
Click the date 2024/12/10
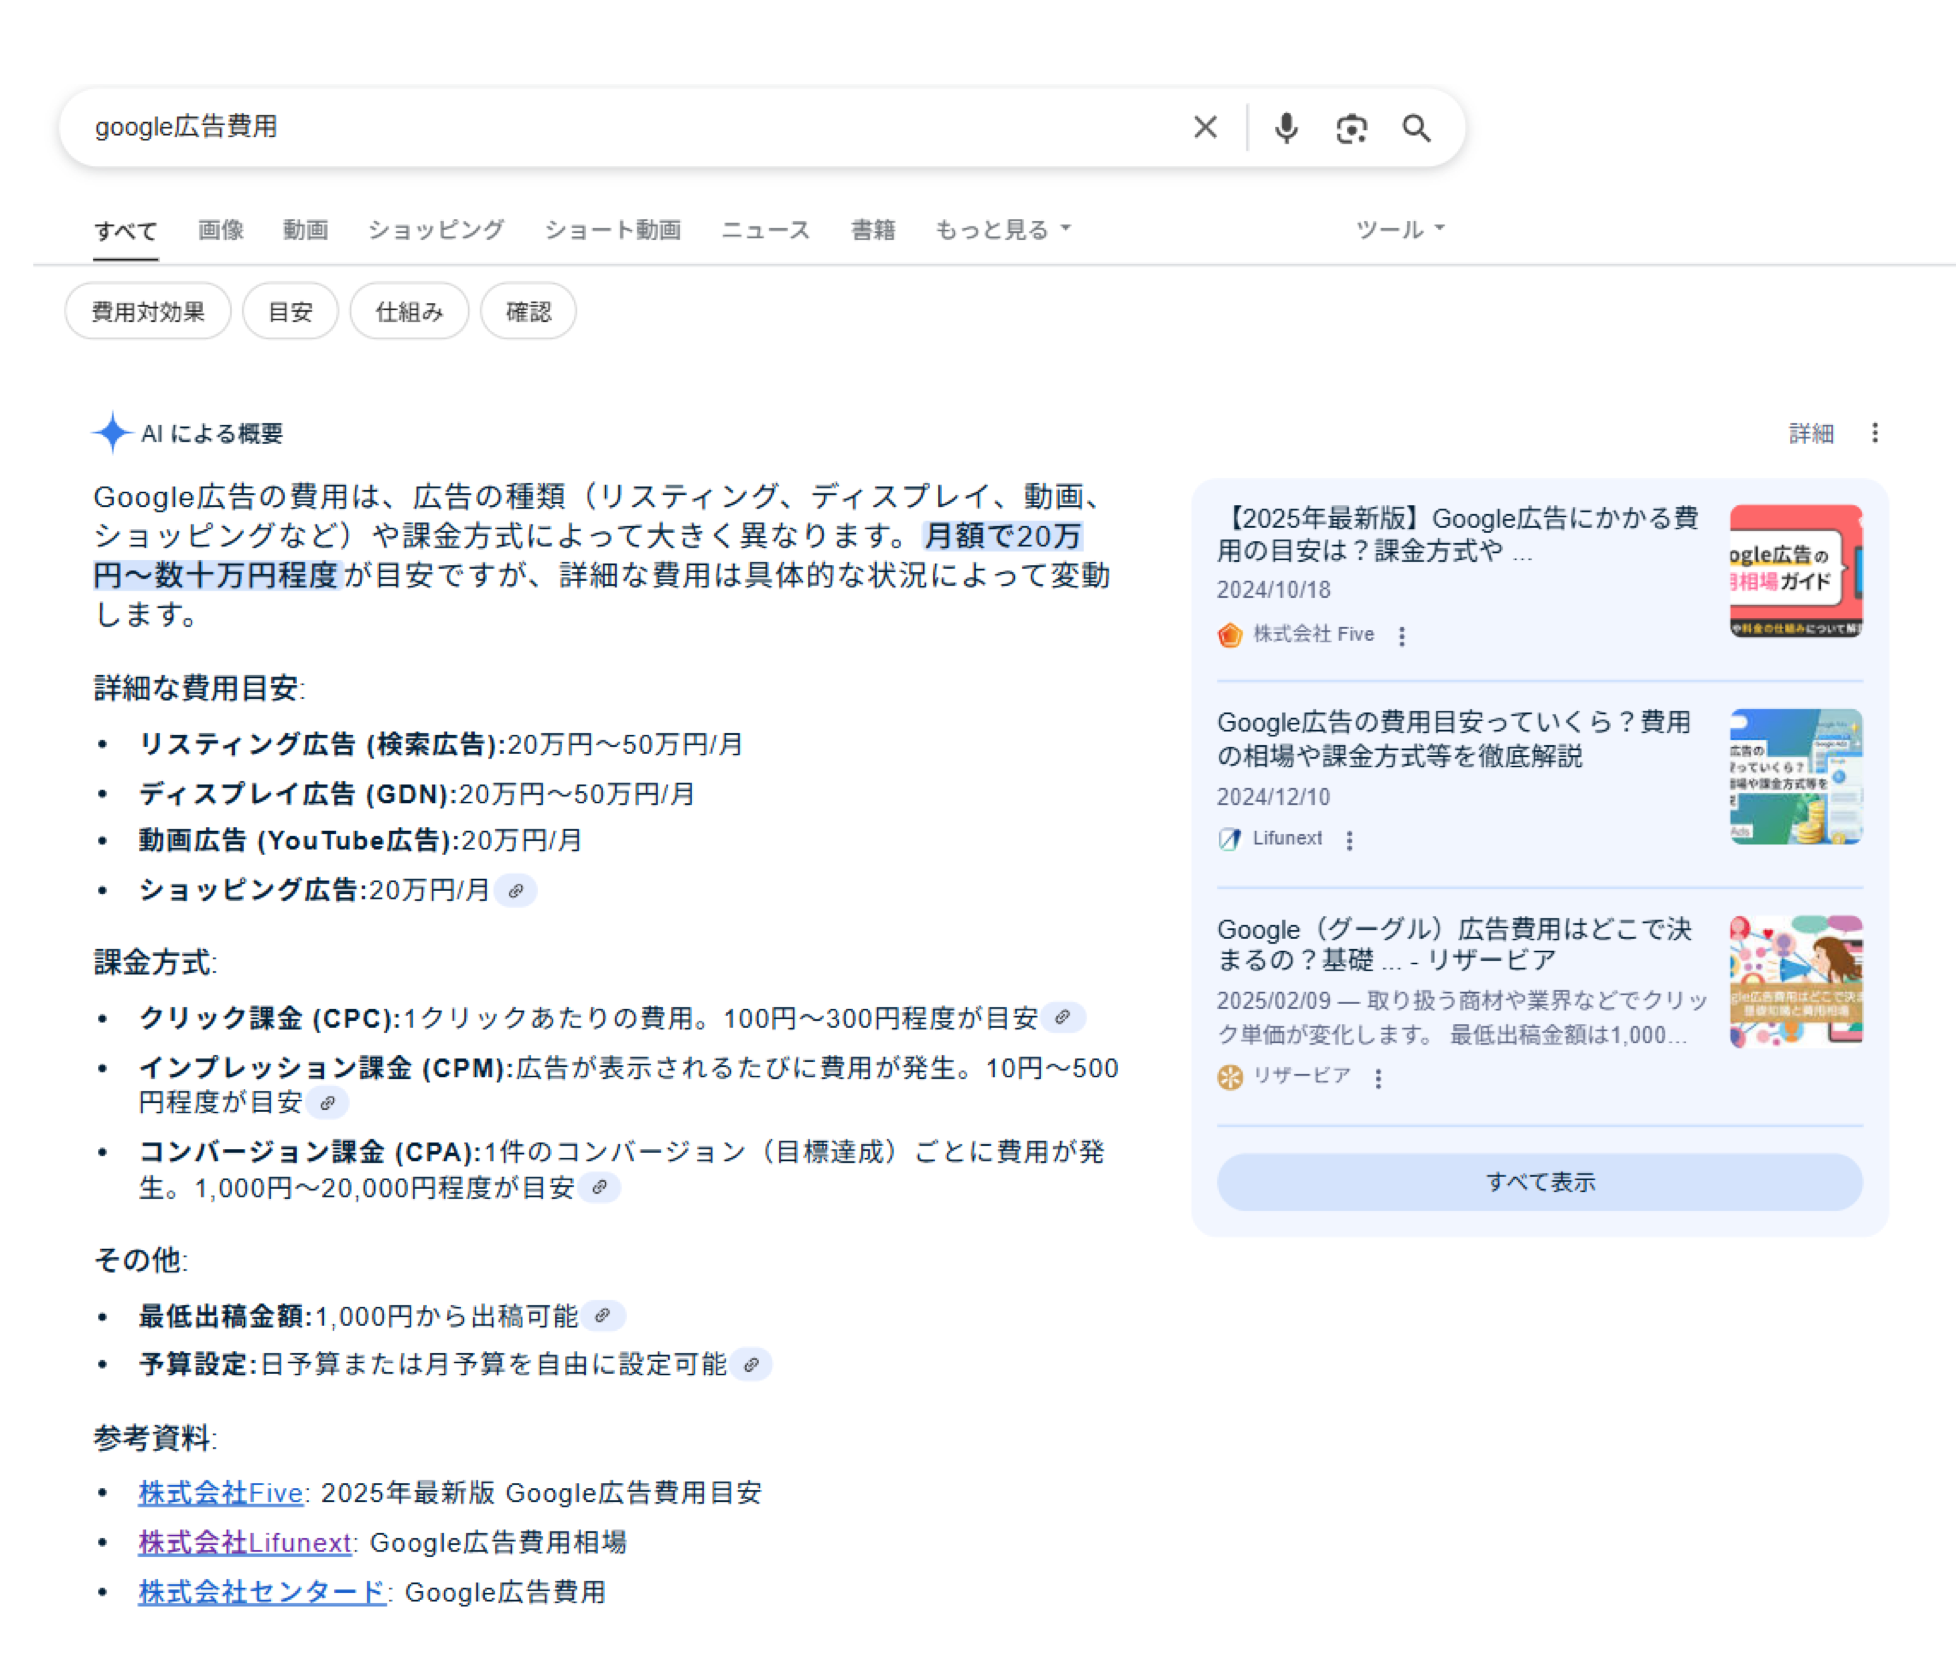pyautogui.click(x=1273, y=797)
